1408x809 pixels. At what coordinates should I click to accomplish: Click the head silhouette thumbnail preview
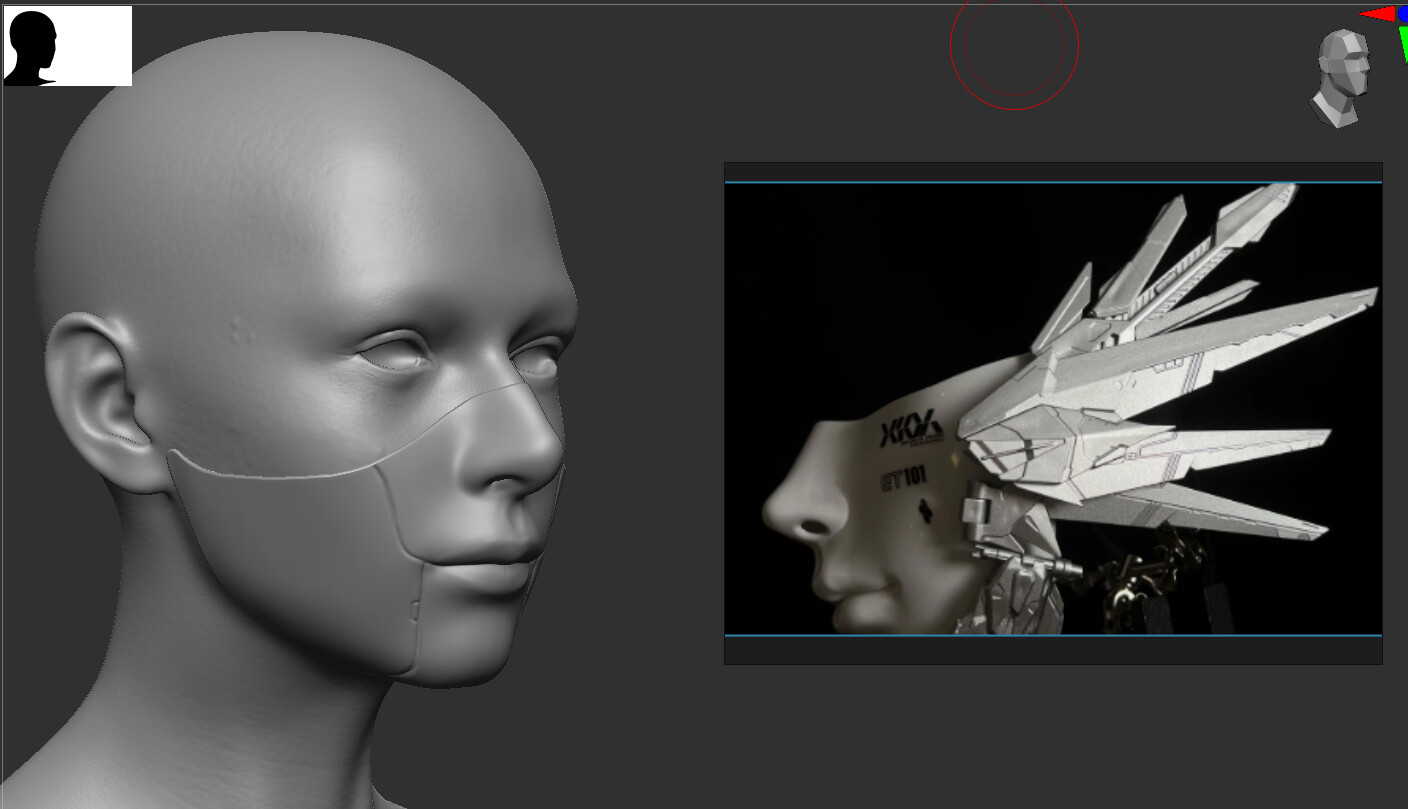coord(67,46)
